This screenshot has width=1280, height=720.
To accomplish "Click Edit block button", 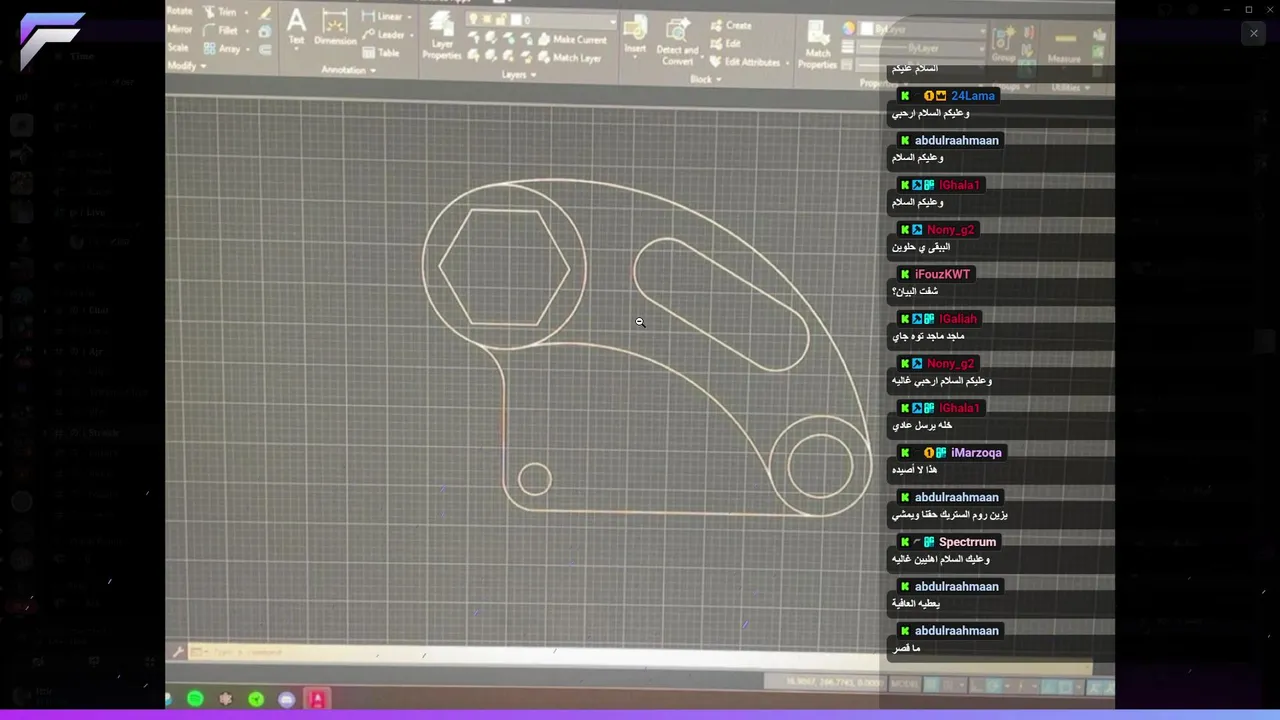I will [726, 44].
